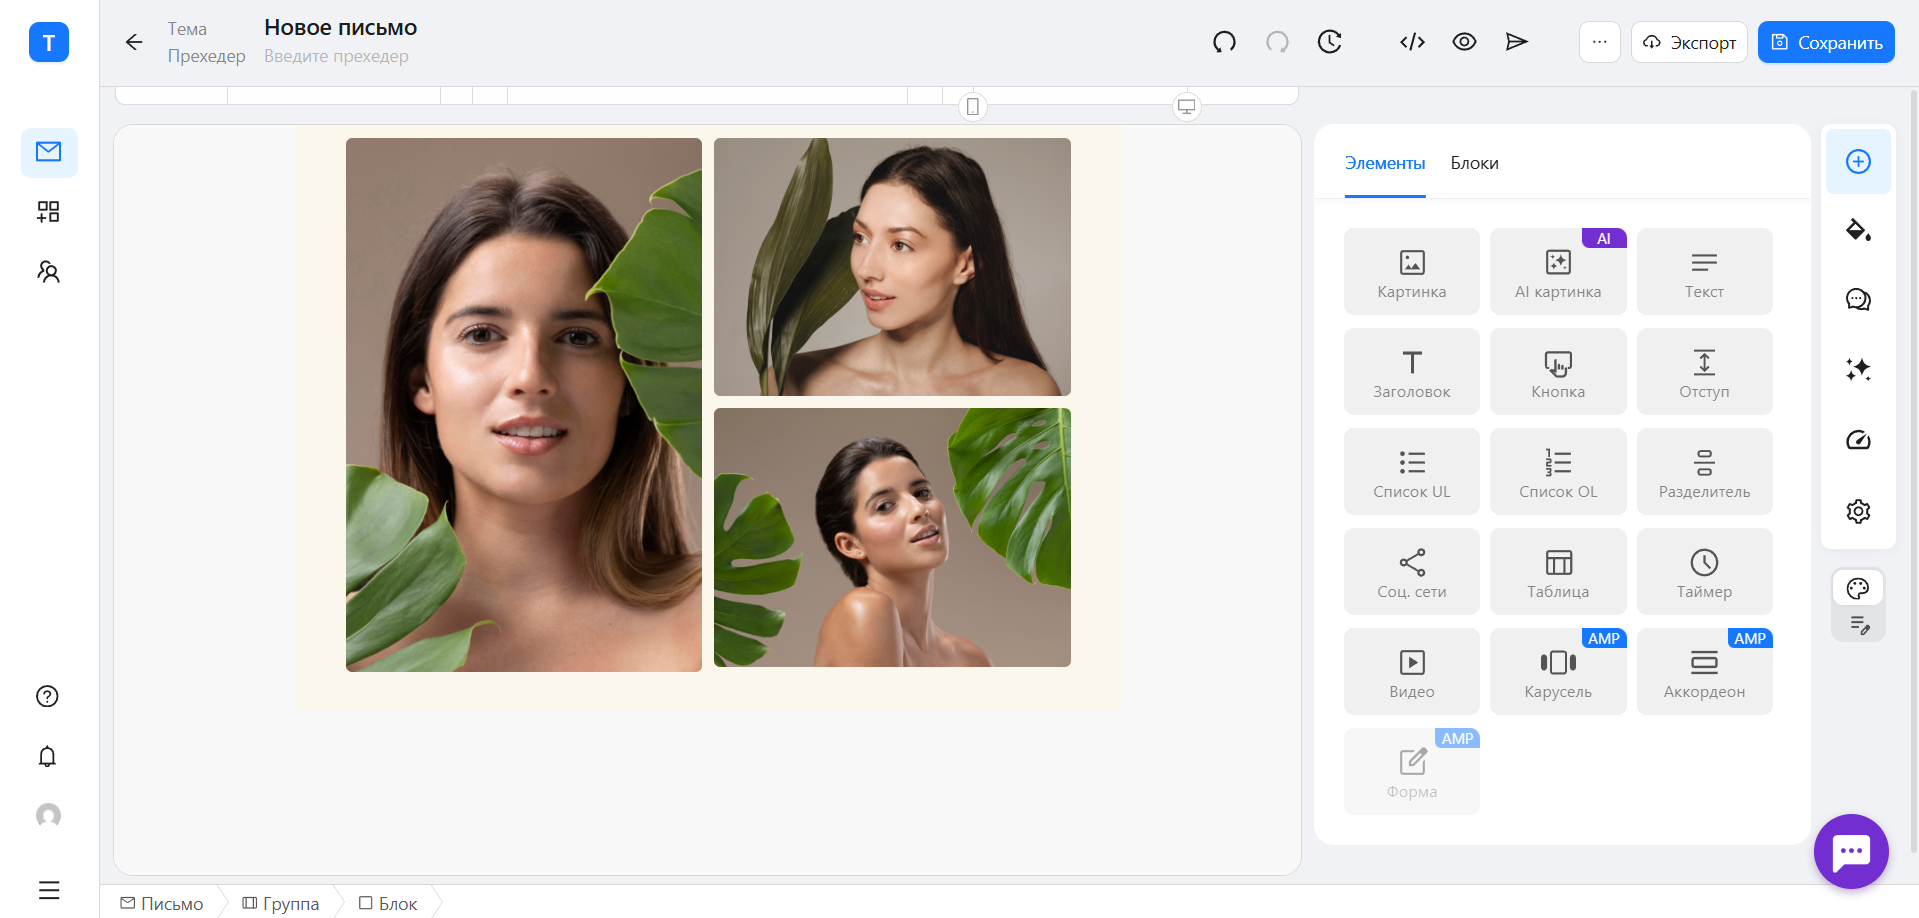
Task: Undo the last action
Action: point(1224,42)
